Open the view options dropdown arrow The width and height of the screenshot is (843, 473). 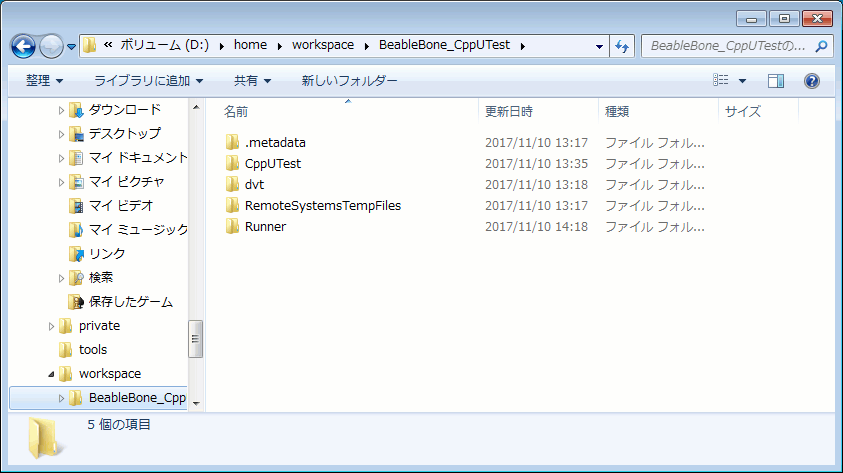[x=742, y=81]
